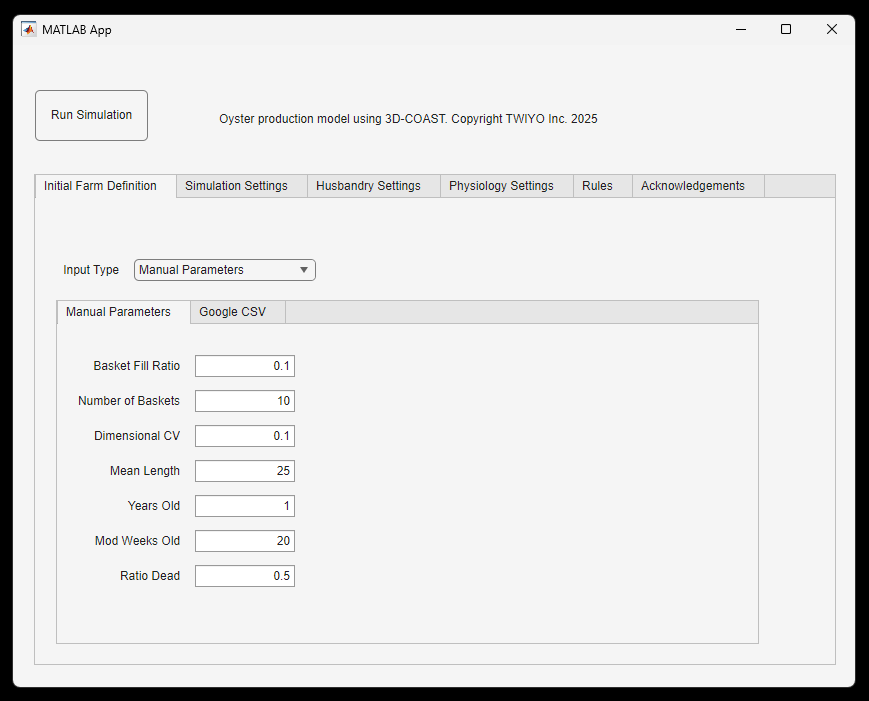Edit the Dimensional CV field

click(x=244, y=436)
